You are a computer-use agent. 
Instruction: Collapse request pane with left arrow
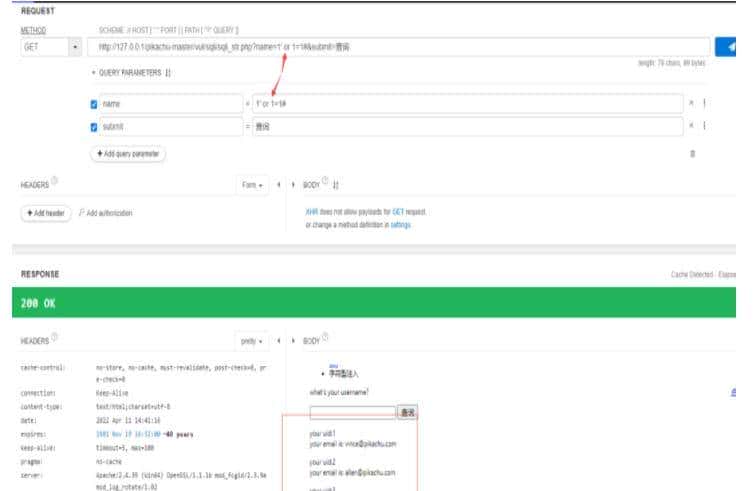pos(279,185)
